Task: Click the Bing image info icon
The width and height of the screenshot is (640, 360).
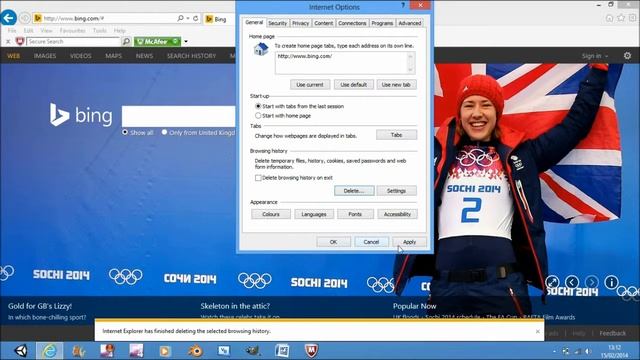Action: (x=611, y=282)
